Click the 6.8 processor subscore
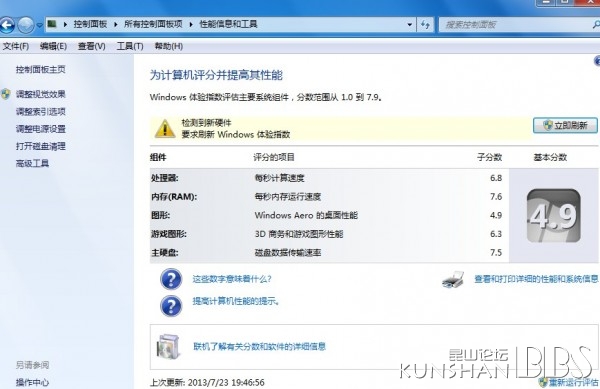Image resolution: width=600 pixels, height=389 pixels. pos(496,178)
